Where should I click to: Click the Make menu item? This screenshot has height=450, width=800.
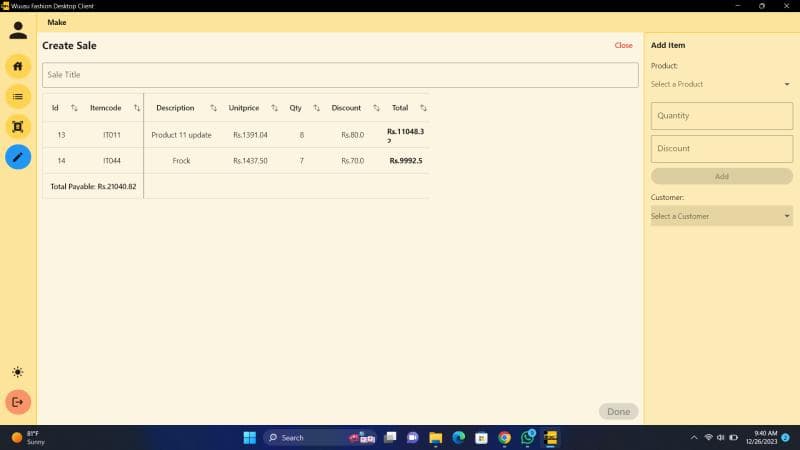pos(57,22)
